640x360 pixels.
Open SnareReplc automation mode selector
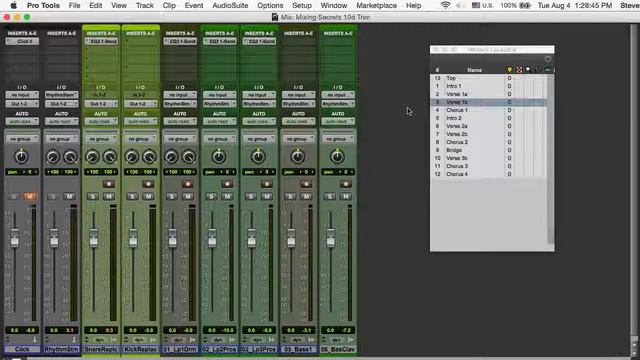[101, 122]
